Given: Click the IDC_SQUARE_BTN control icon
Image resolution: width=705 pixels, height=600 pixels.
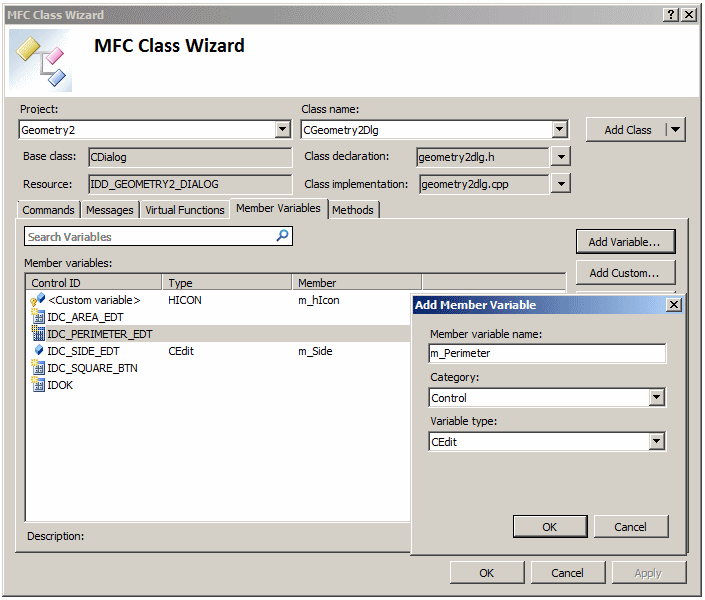Looking at the screenshot, I should pyautogui.click(x=38, y=367).
